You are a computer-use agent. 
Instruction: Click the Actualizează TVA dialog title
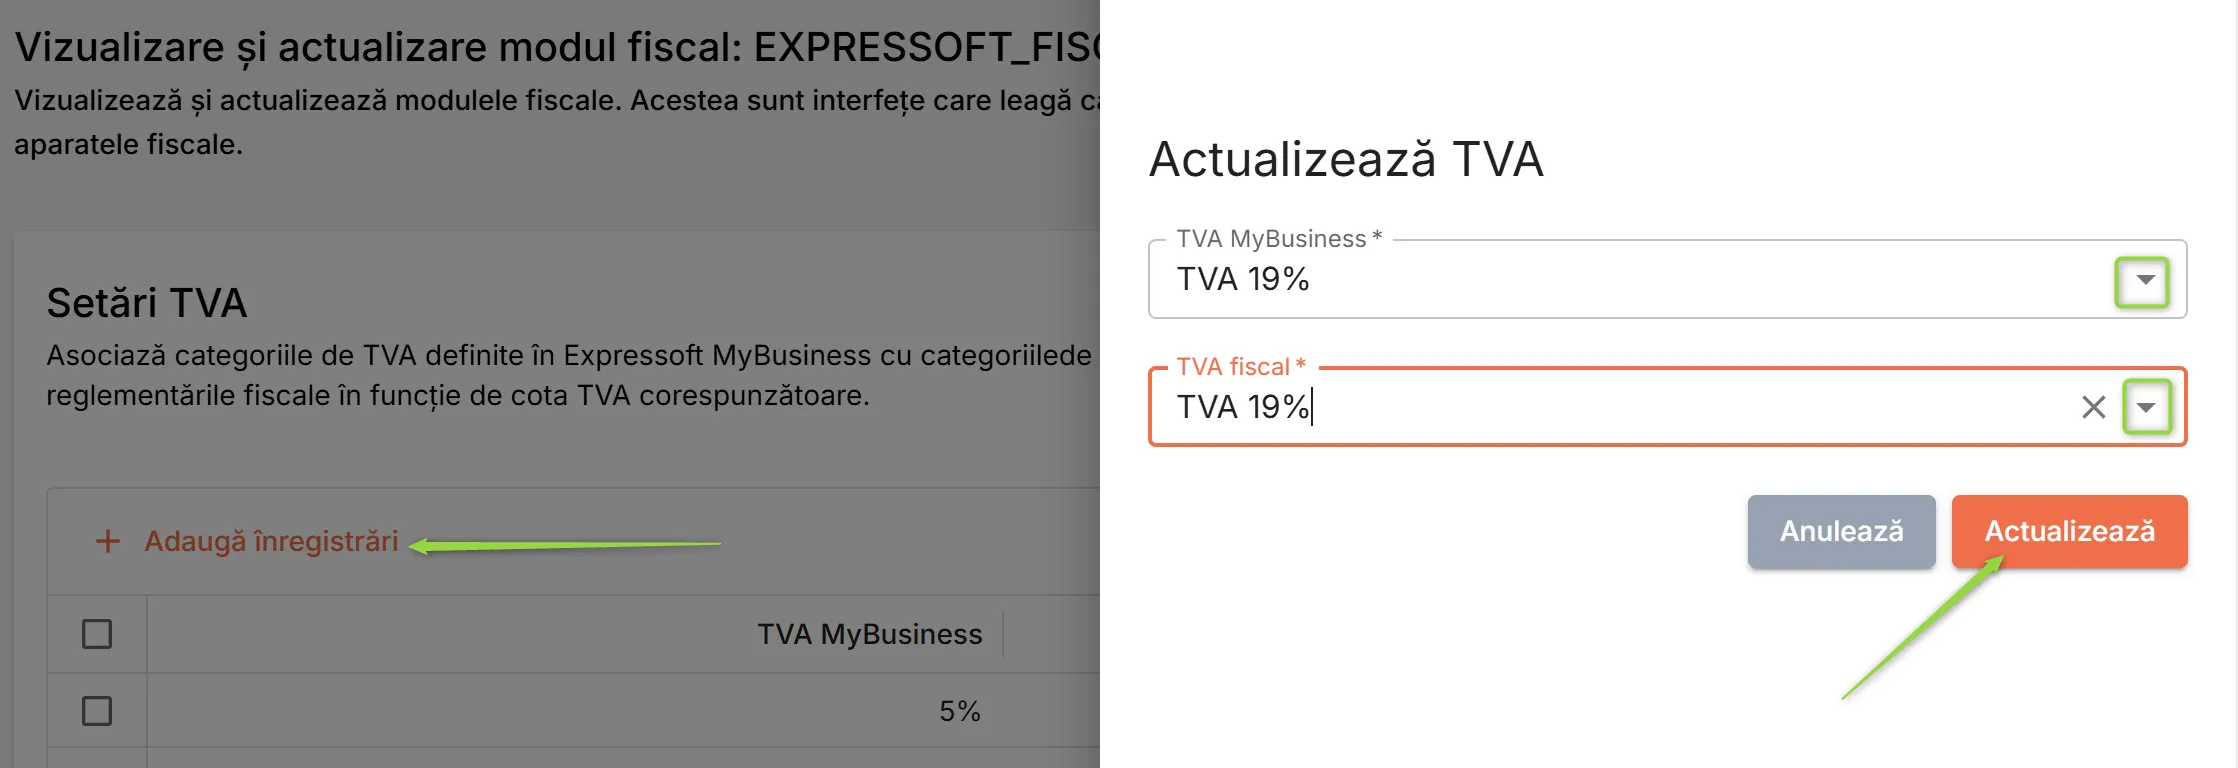point(1346,160)
